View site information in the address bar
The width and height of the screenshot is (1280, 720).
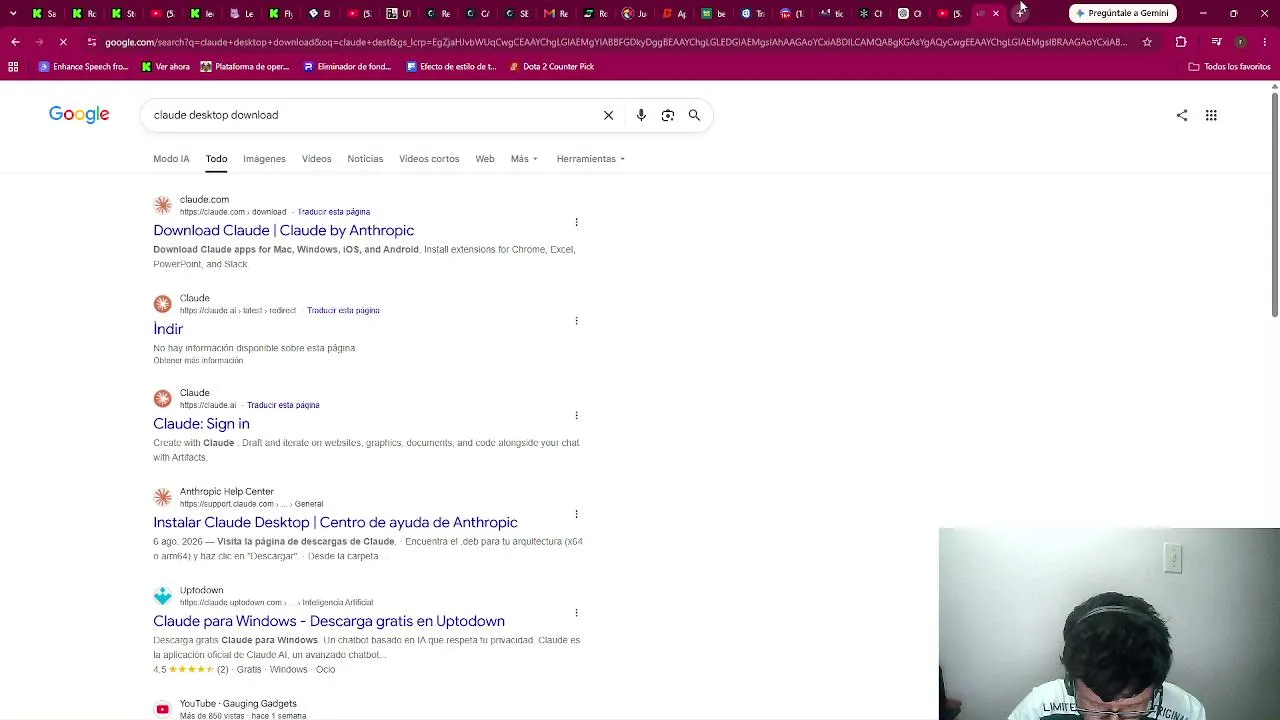(92, 42)
